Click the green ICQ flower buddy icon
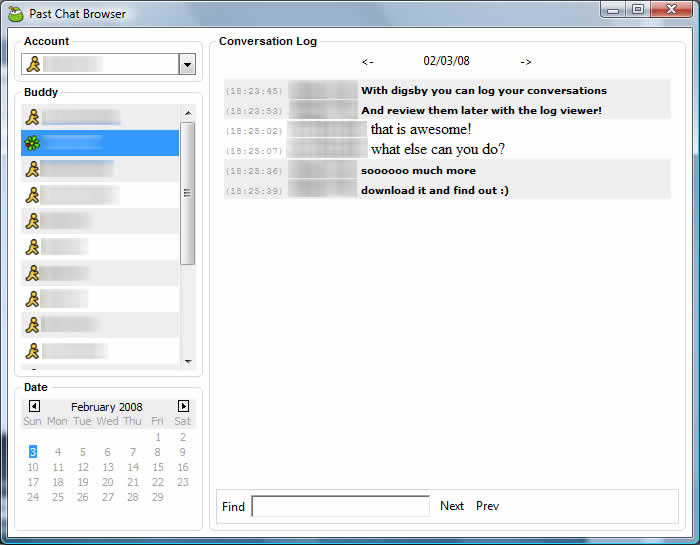Image resolution: width=700 pixels, height=545 pixels. [32, 143]
